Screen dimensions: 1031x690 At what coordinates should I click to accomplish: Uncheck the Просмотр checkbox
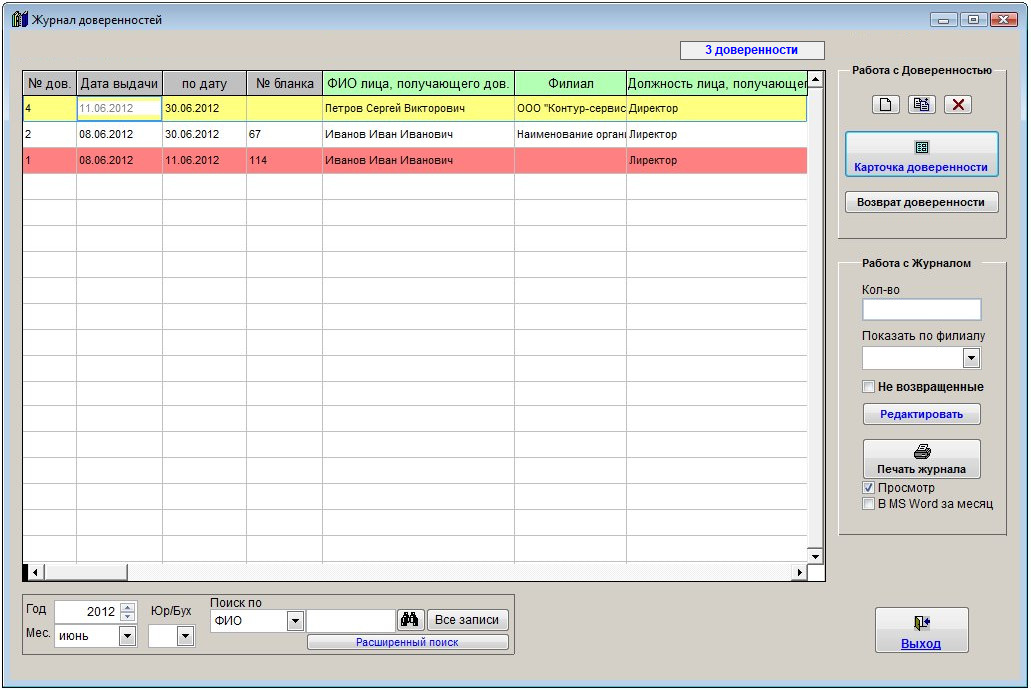click(x=868, y=487)
